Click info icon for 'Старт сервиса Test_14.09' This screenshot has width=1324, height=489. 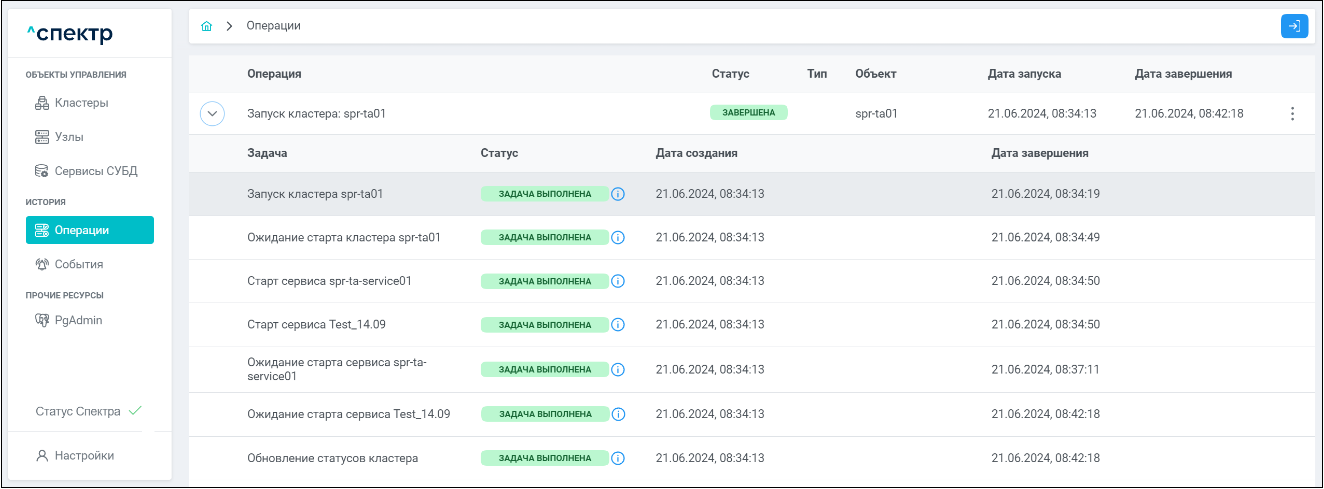(x=618, y=325)
